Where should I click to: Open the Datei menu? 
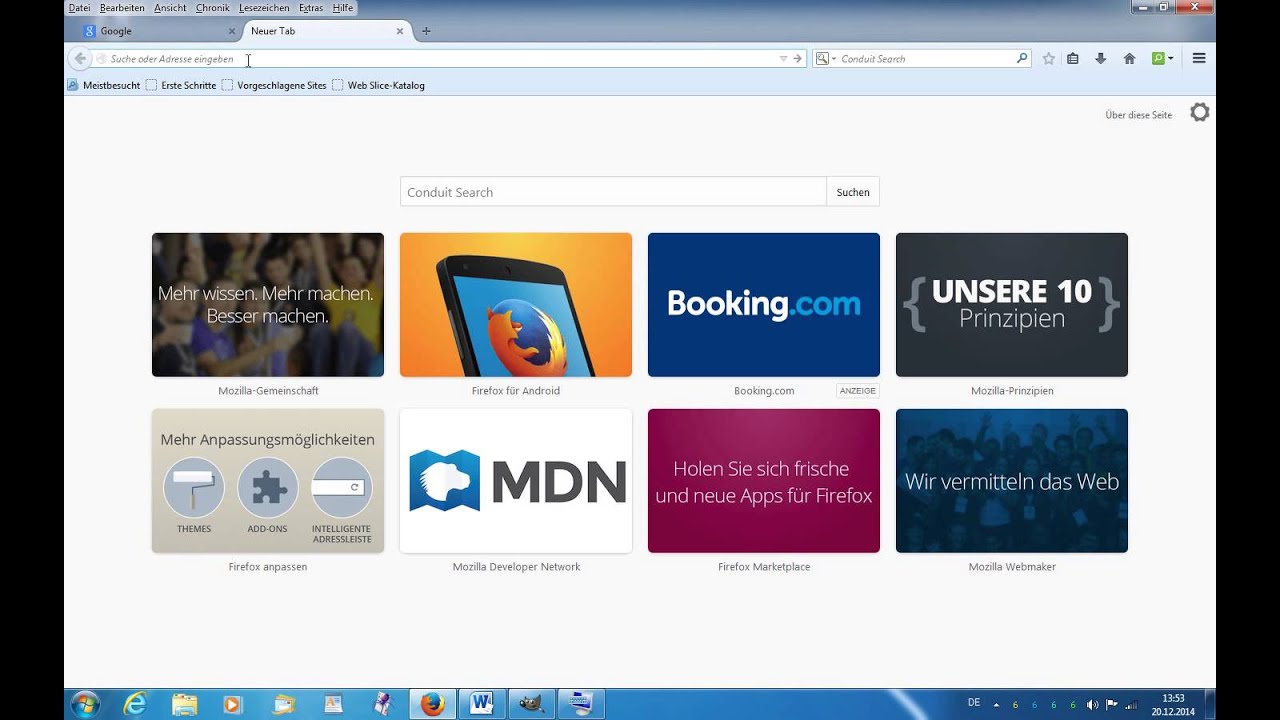pyautogui.click(x=79, y=7)
